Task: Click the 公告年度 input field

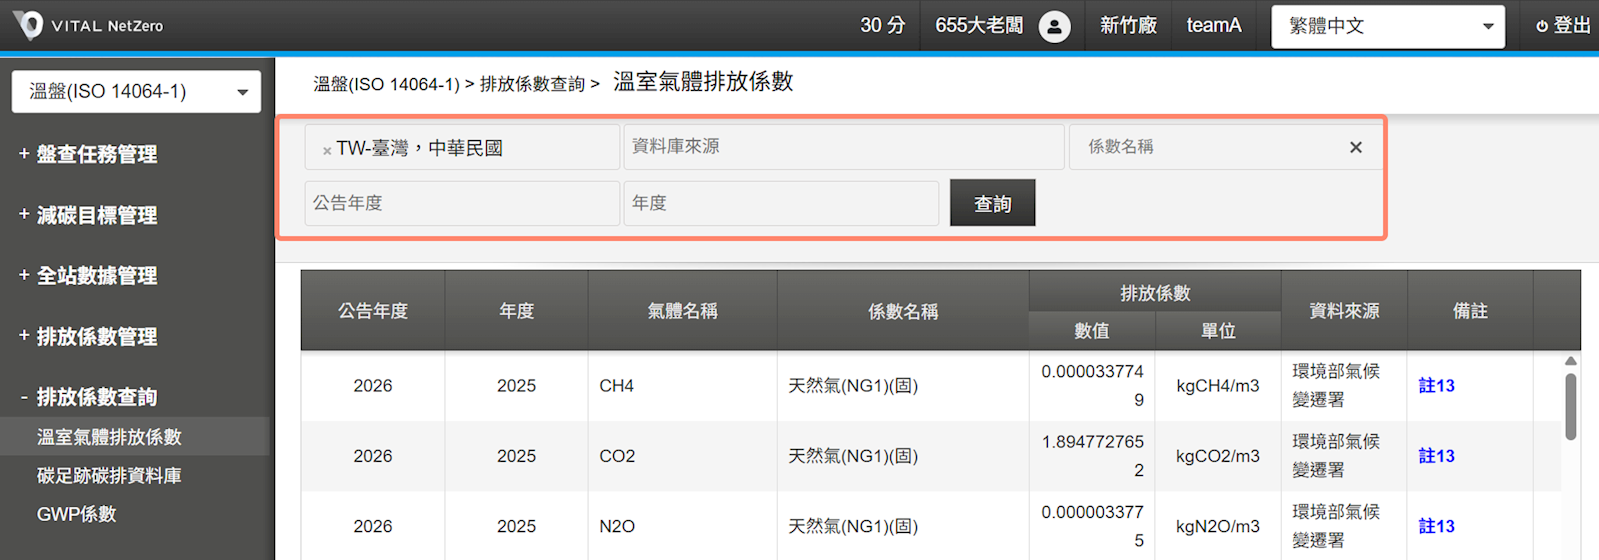Action: tap(461, 203)
